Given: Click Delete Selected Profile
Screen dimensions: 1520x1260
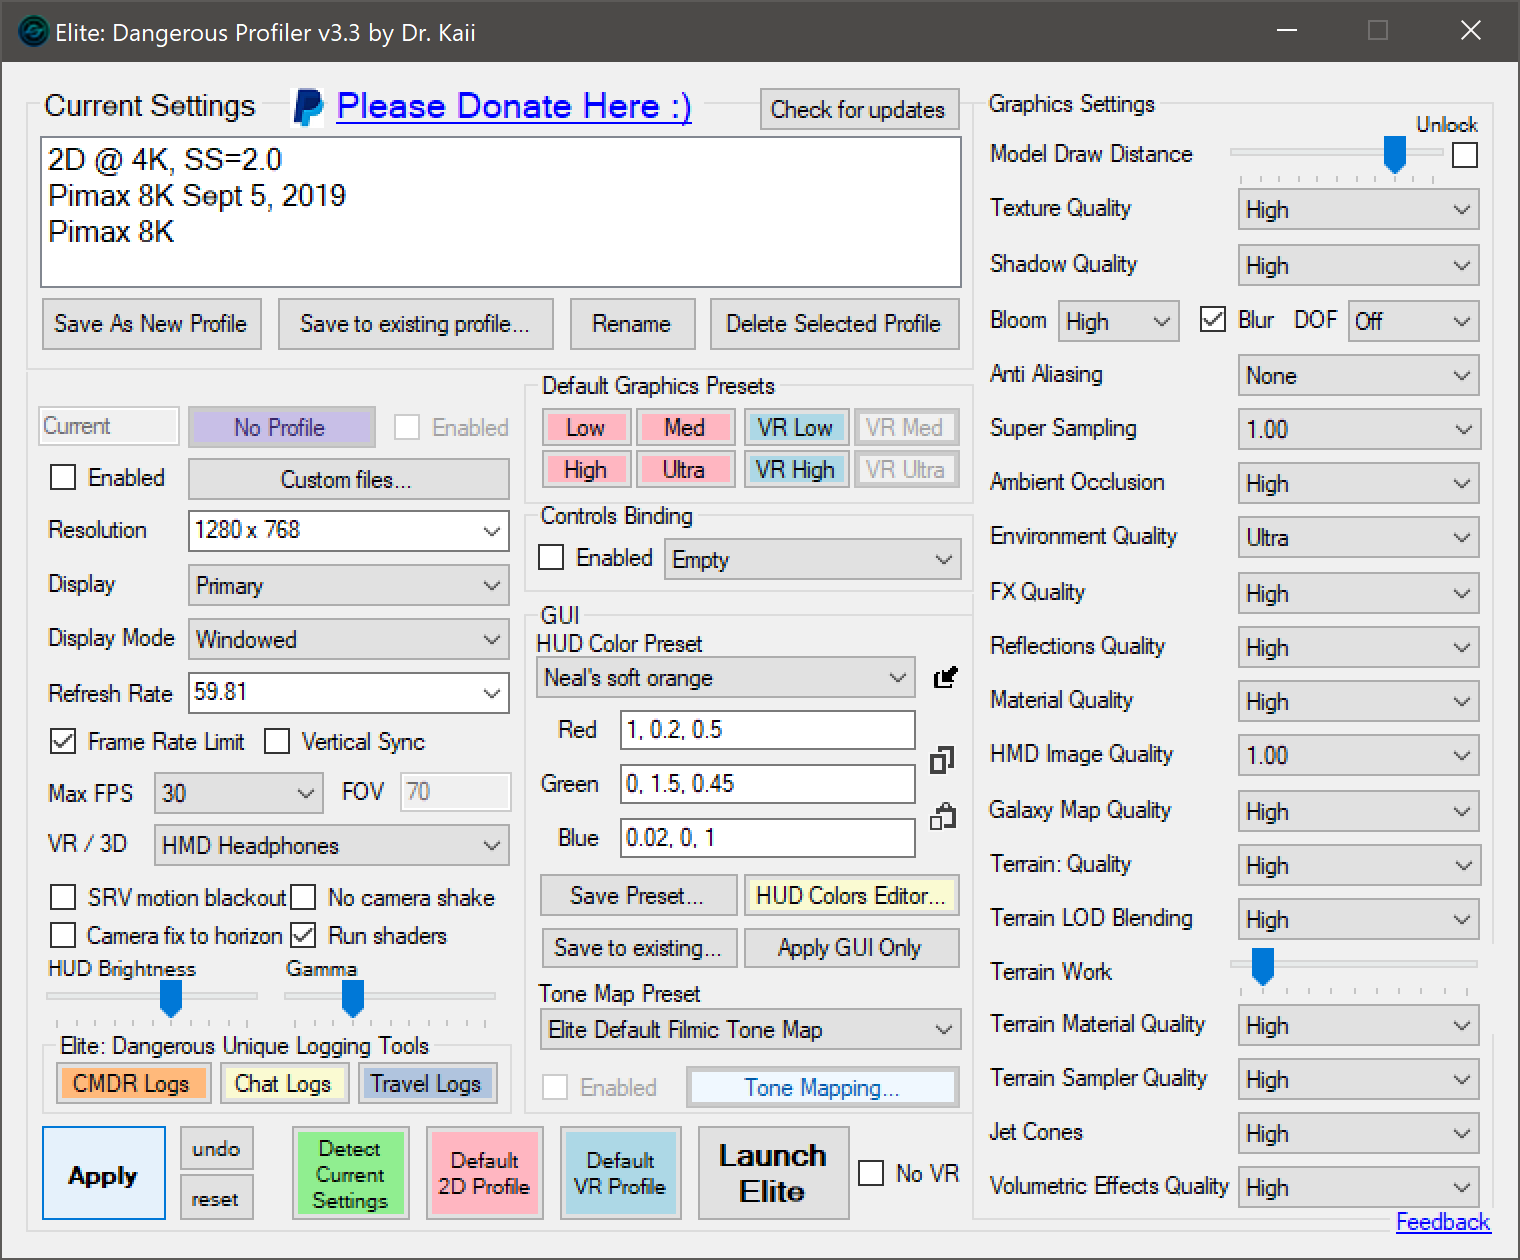Looking at the screenshot, I should point(834,324).
